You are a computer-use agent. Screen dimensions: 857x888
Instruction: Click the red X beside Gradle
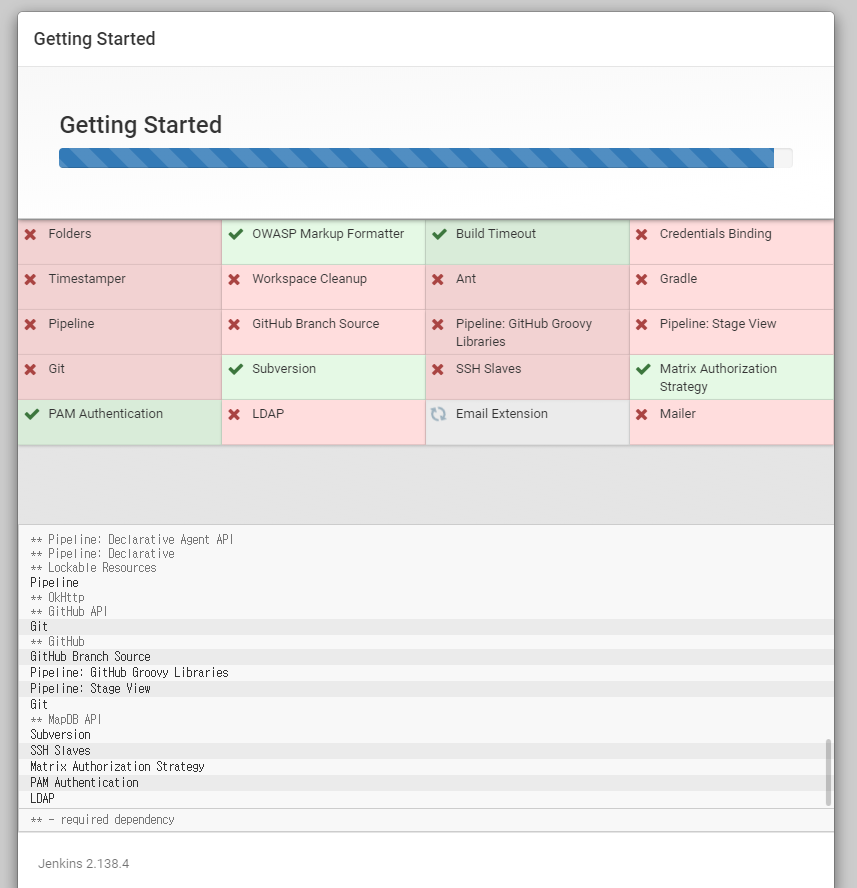642,279
